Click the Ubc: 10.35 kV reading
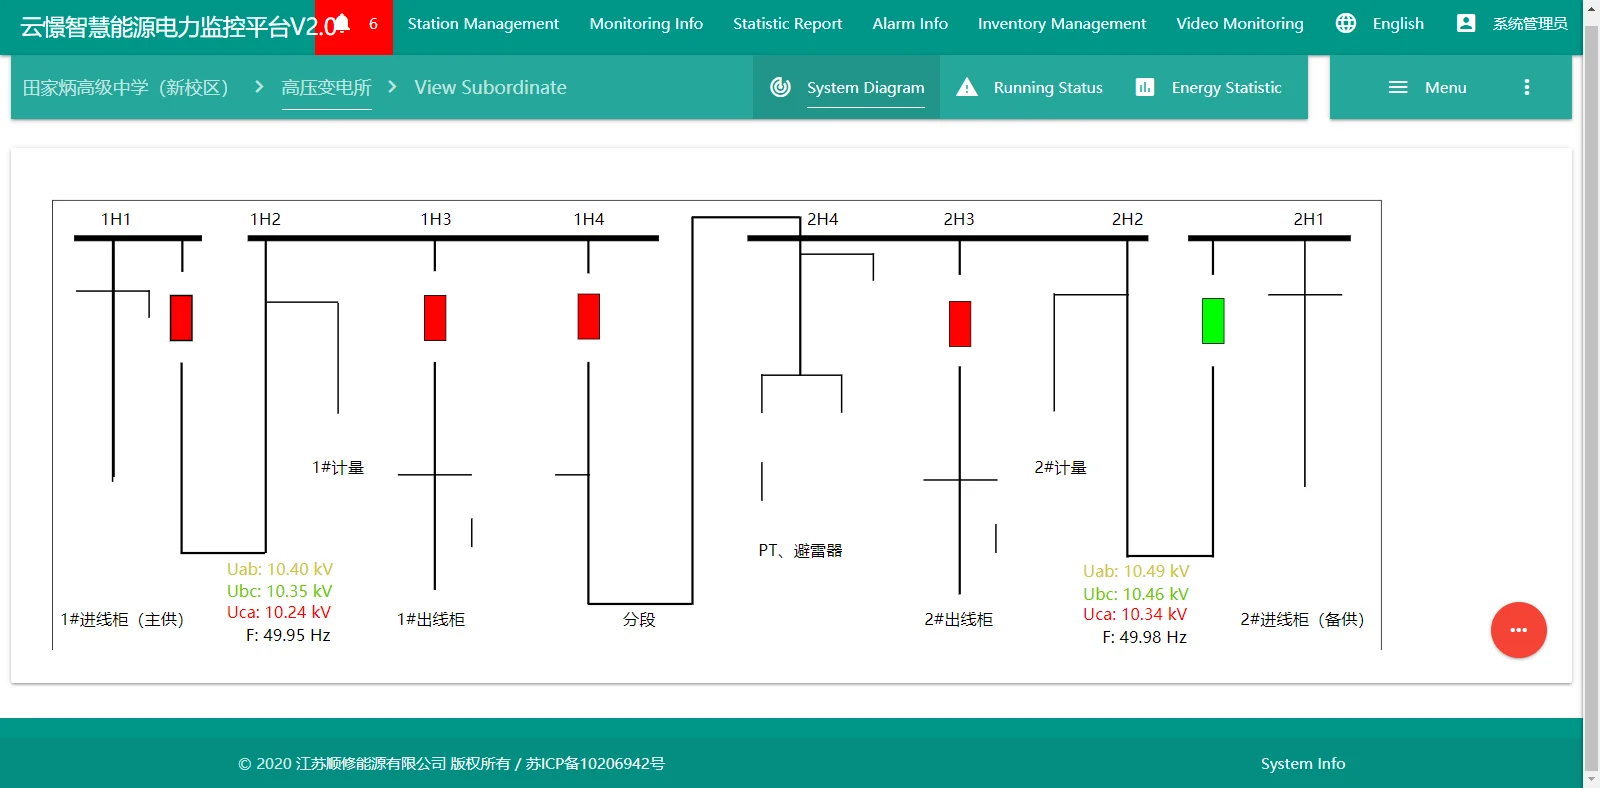1600x788 pixels. coord(280,591)
